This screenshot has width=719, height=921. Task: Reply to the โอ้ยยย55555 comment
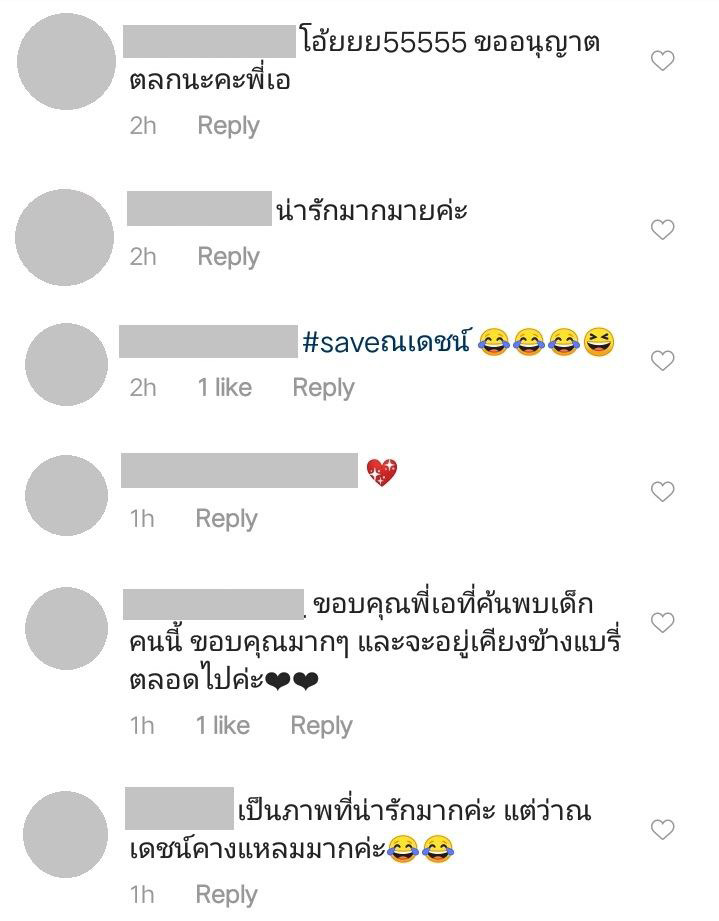229,126
